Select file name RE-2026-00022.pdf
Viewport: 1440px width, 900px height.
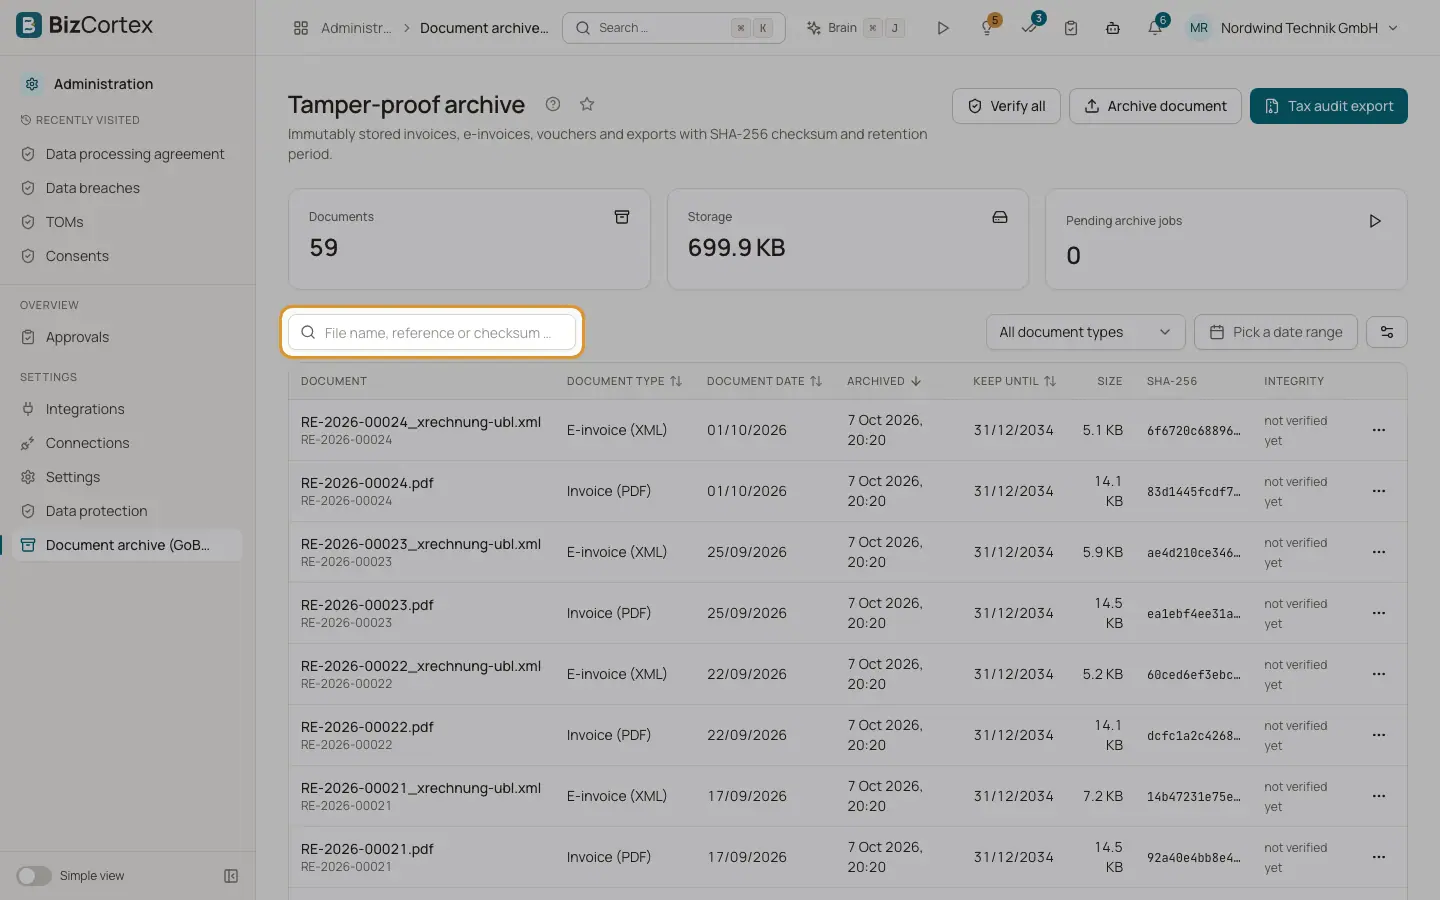(367, 727)
